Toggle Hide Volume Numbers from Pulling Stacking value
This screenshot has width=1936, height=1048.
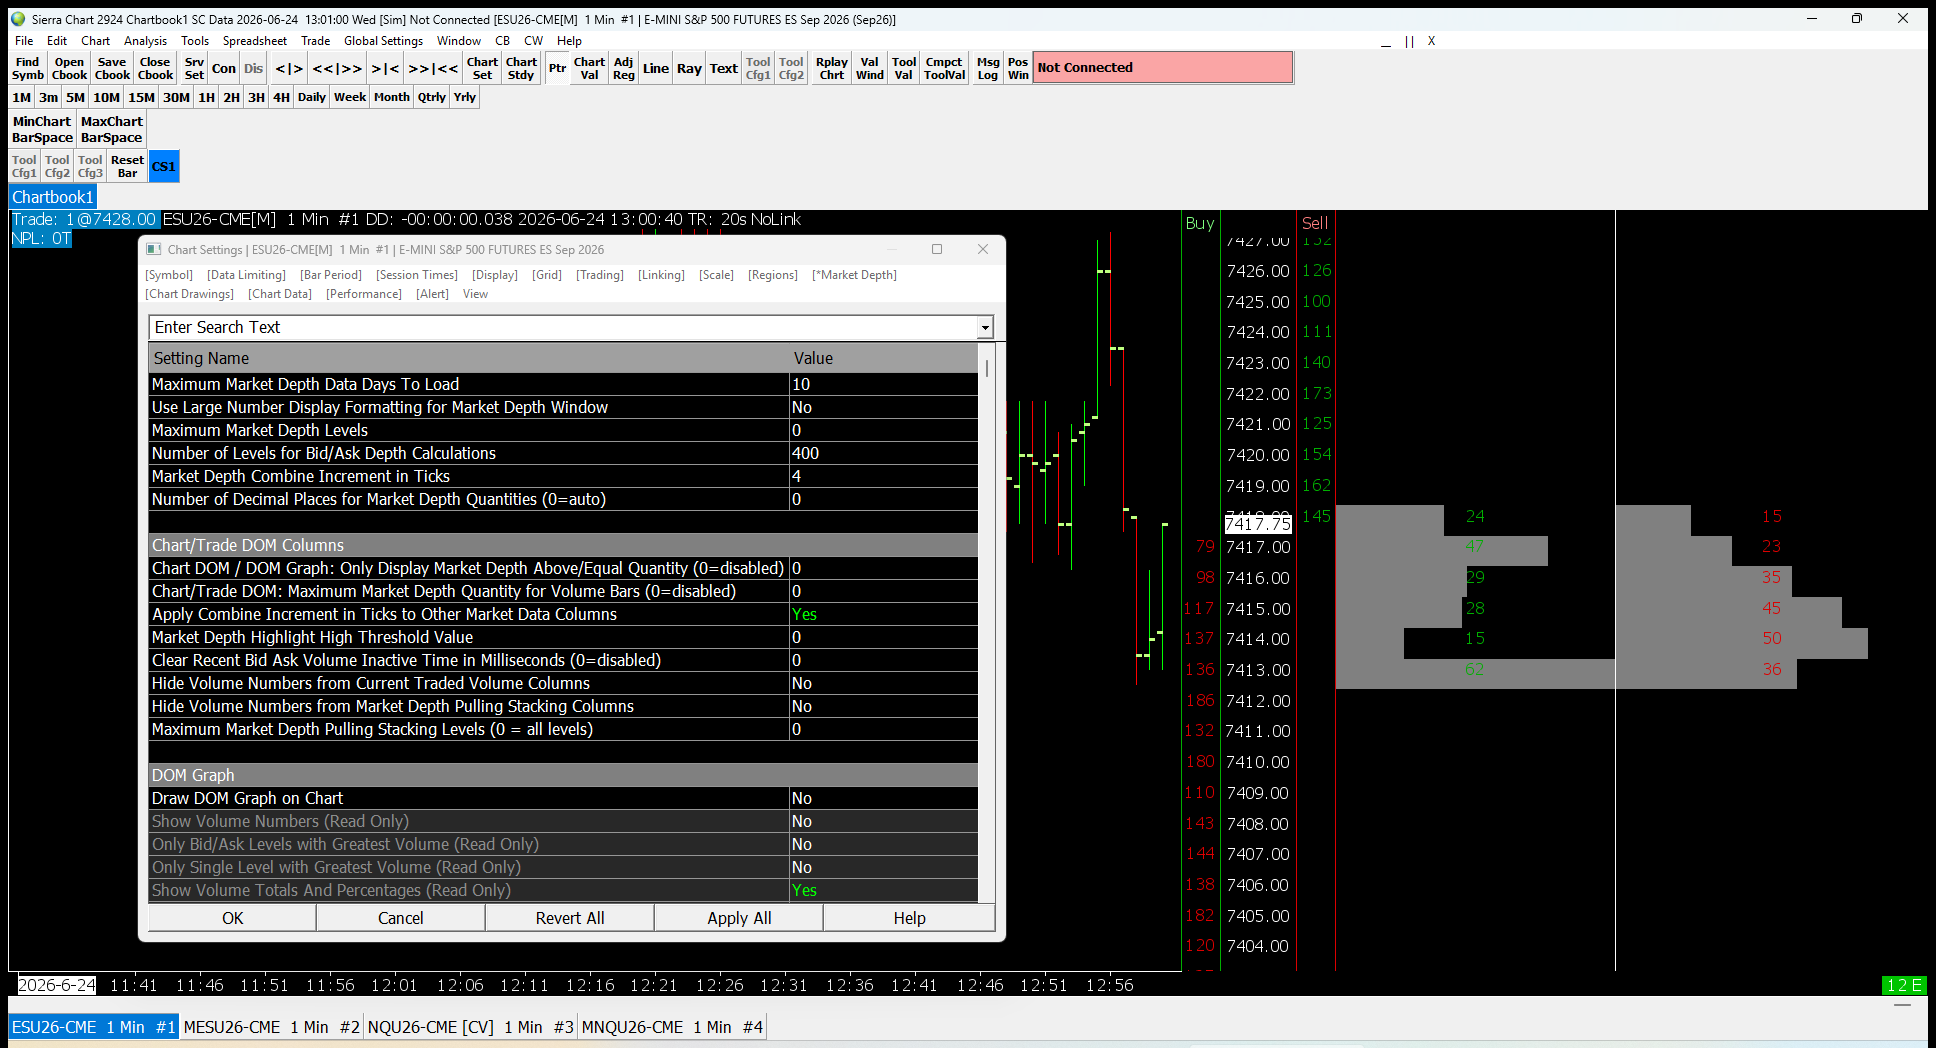[884, 706]
